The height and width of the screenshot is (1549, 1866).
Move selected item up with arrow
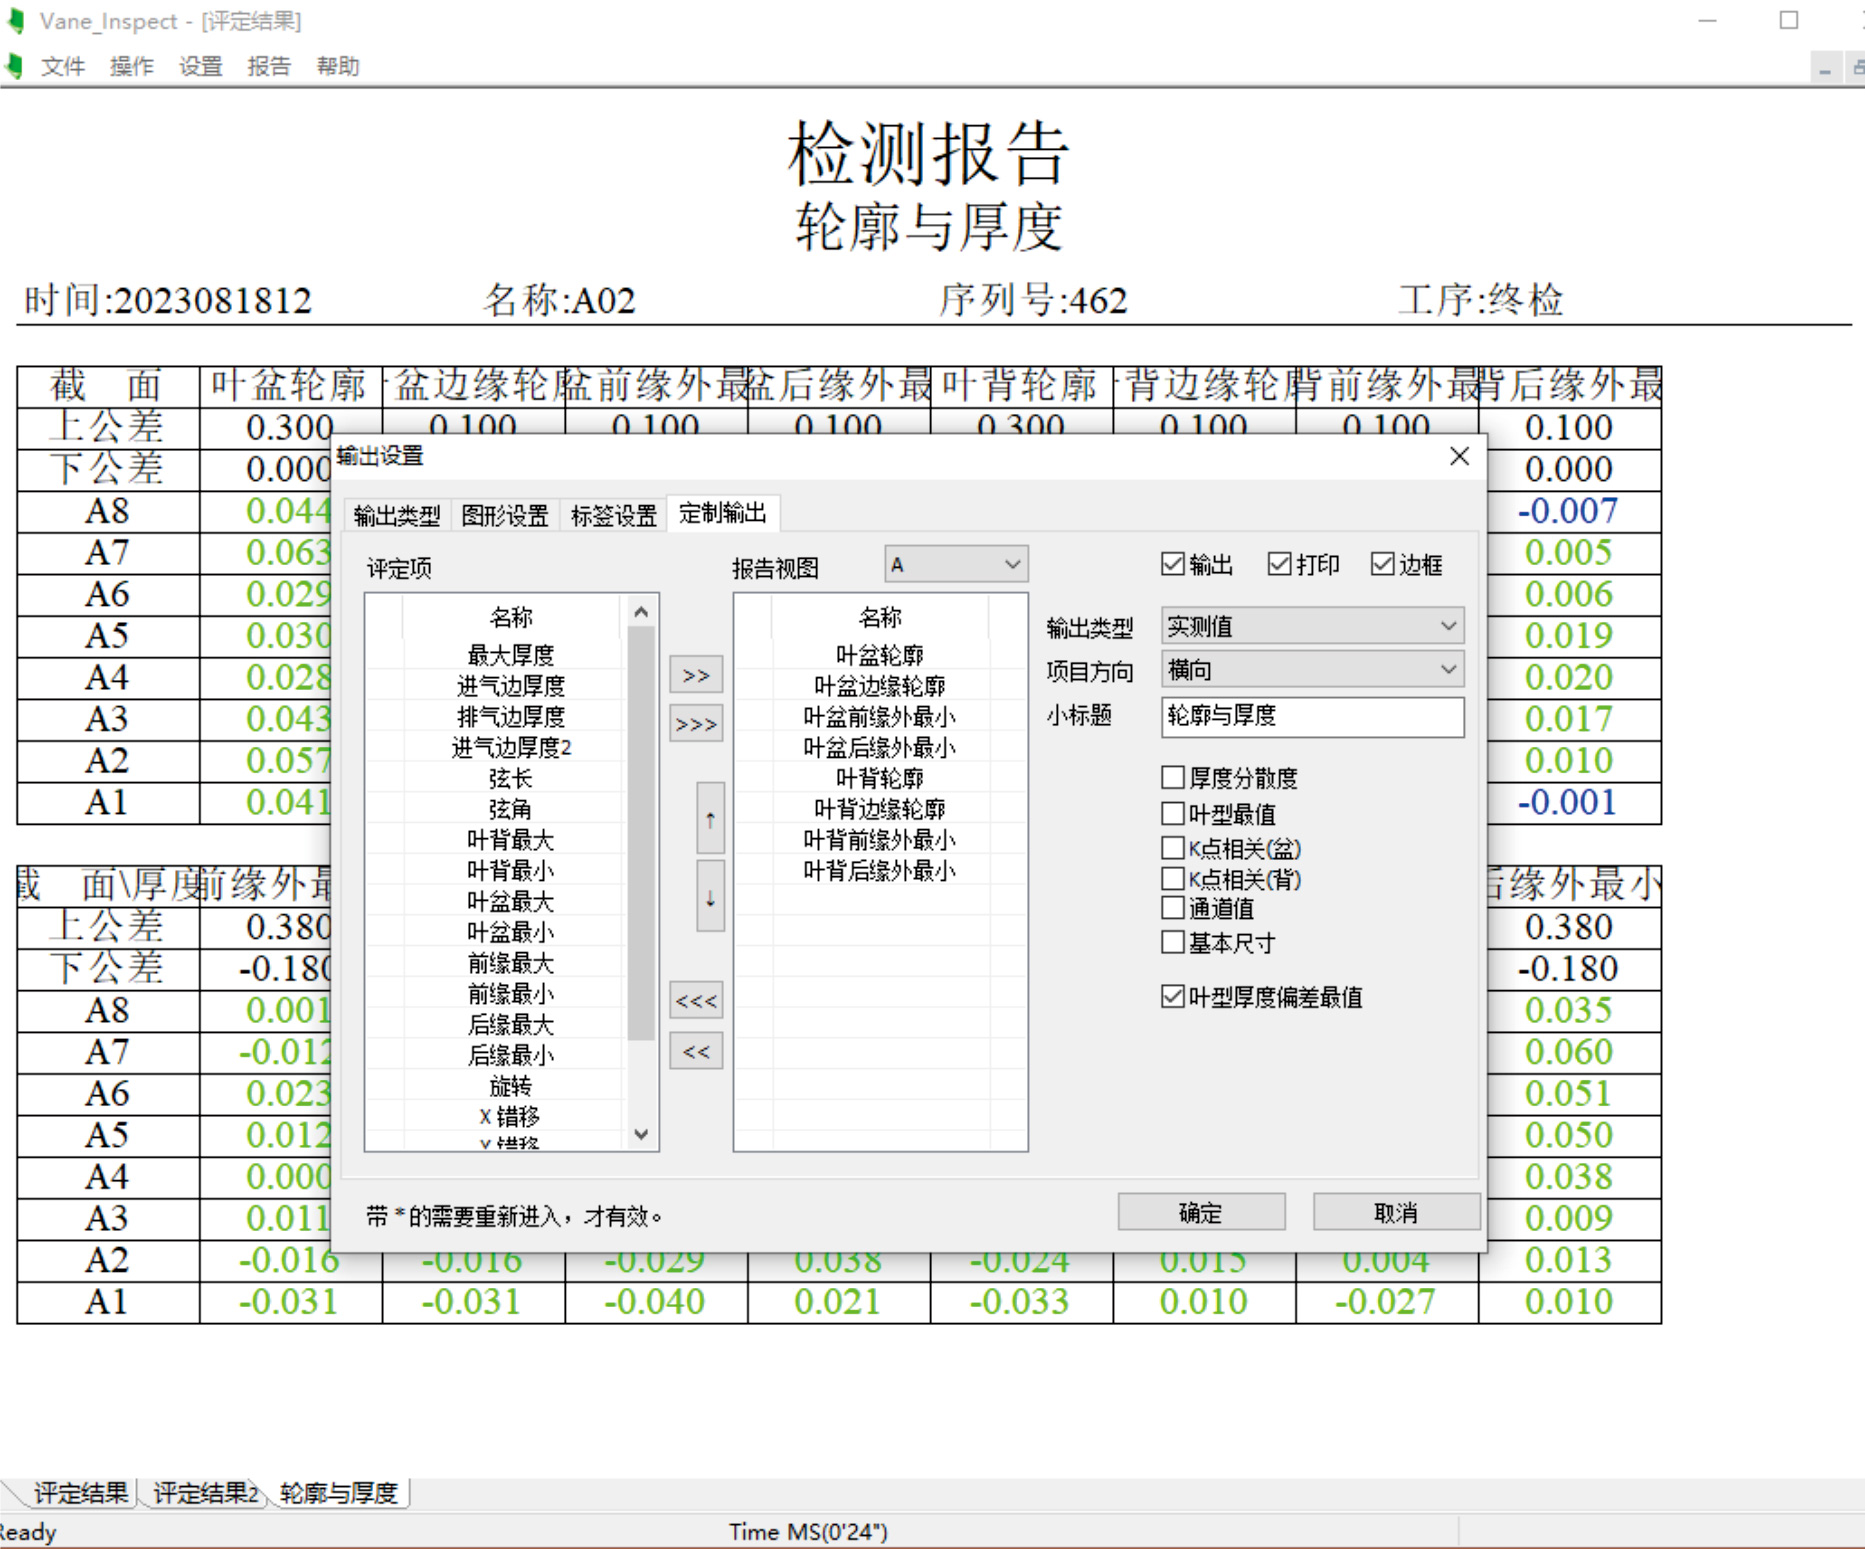click(x=710, y=819)
